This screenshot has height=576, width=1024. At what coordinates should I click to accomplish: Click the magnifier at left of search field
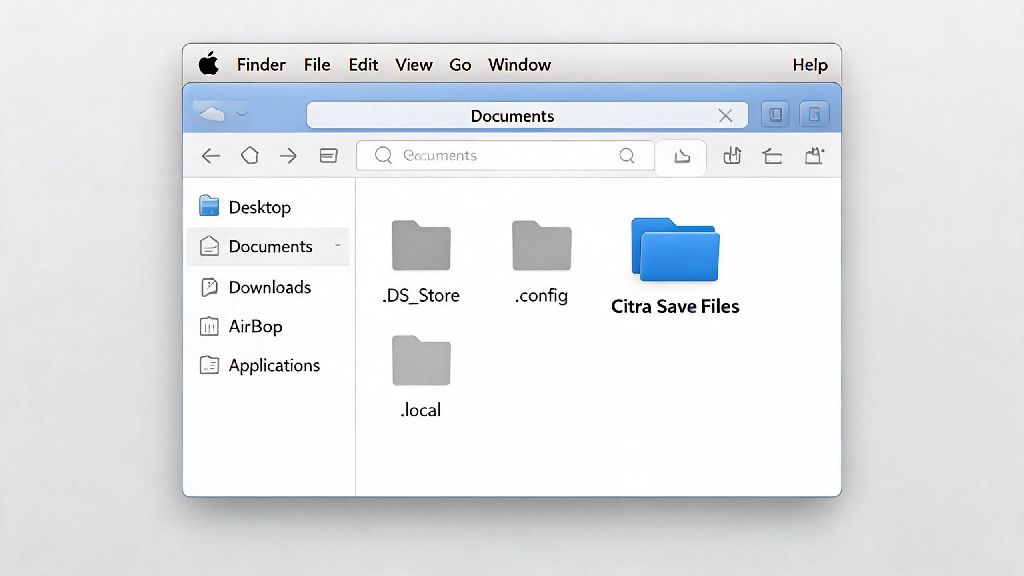pyautogui.click(x=383, y=155)
